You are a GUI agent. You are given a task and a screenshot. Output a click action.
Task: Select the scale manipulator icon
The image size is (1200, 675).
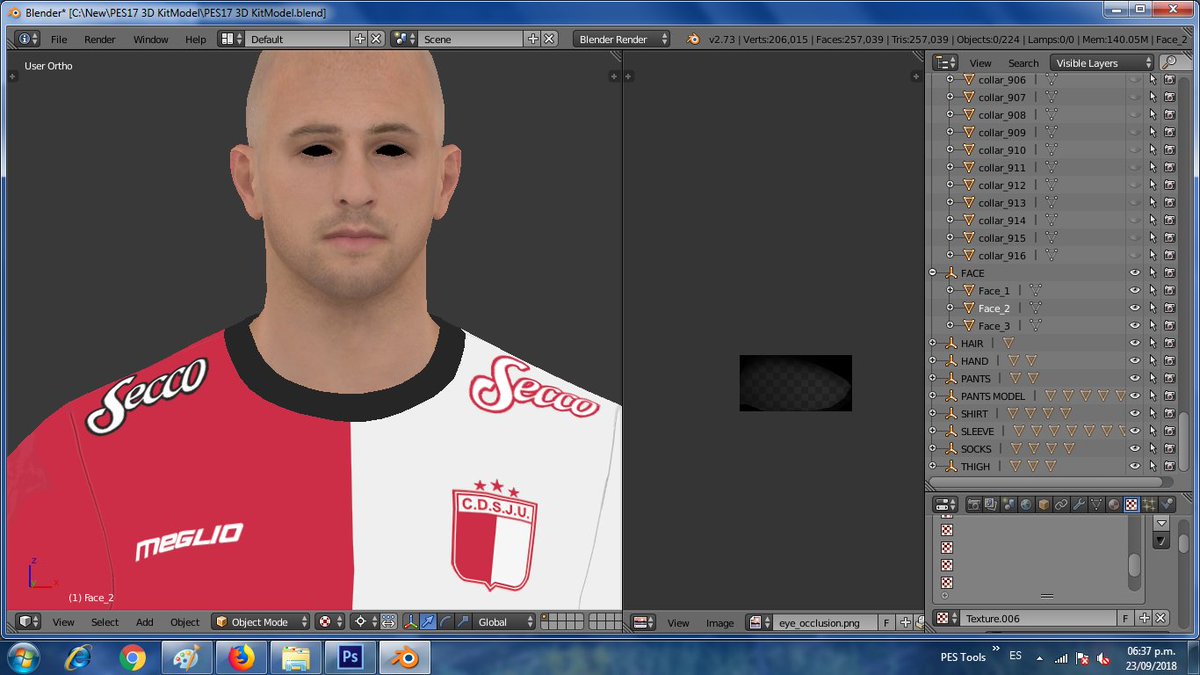(x=463, y=622)
